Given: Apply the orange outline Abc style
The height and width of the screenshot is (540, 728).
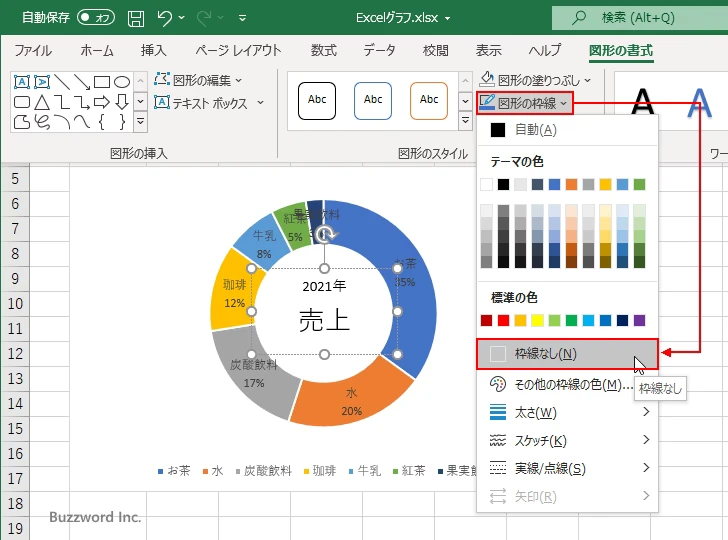Looking at the screenshot, I should (x=429, y=101).
